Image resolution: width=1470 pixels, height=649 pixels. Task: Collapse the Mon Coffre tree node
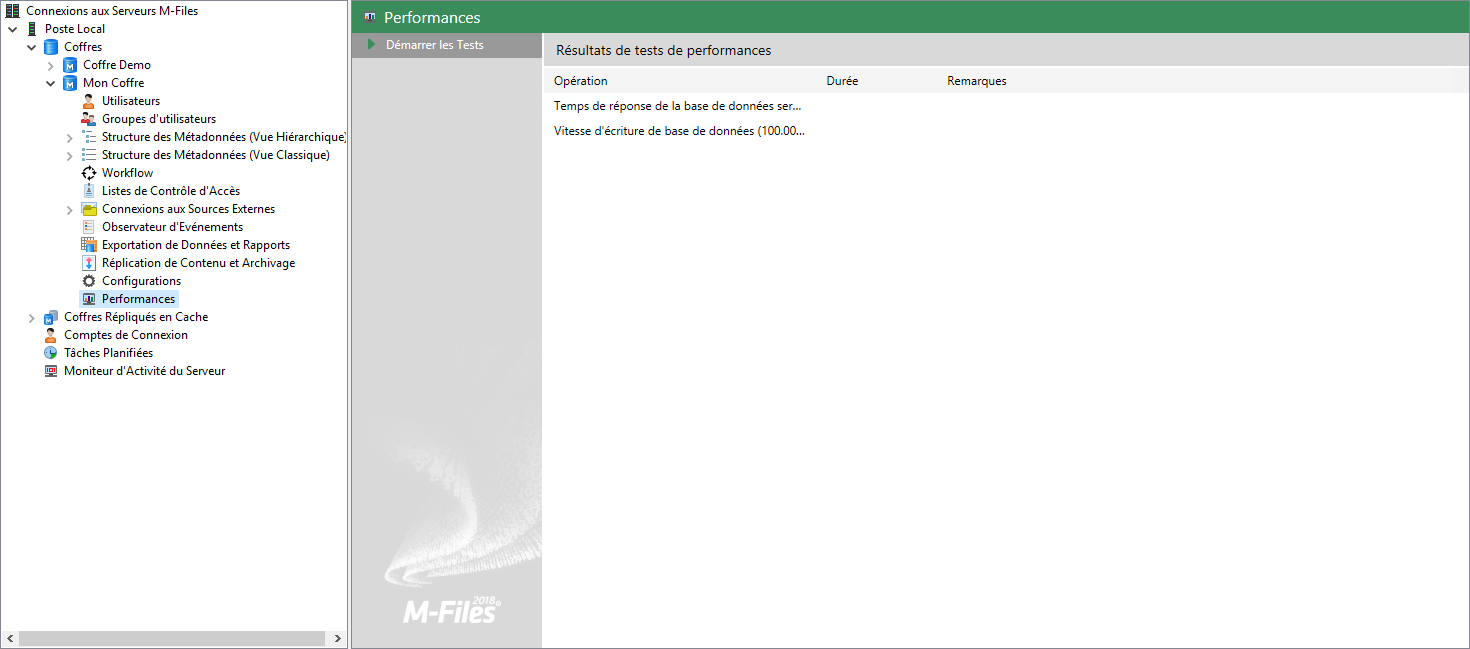51,83
